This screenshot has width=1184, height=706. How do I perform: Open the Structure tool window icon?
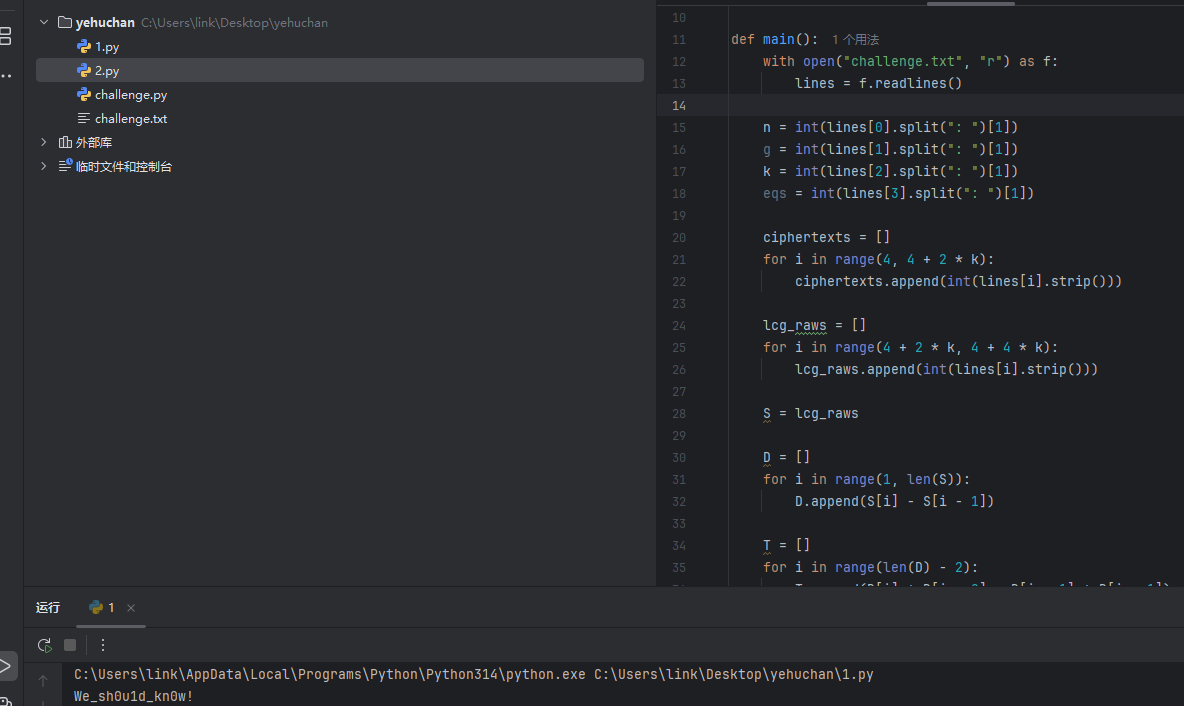[x=6, y=37]
